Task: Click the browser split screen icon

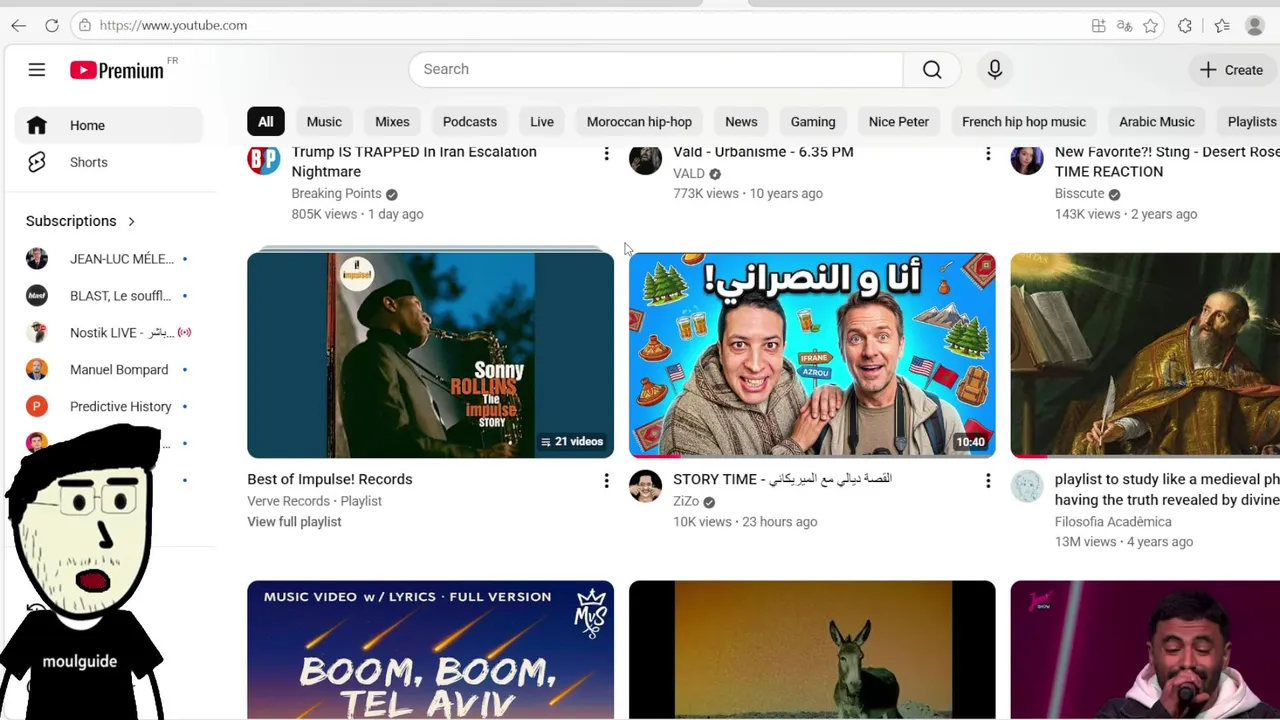Action: pos(1099,26)
